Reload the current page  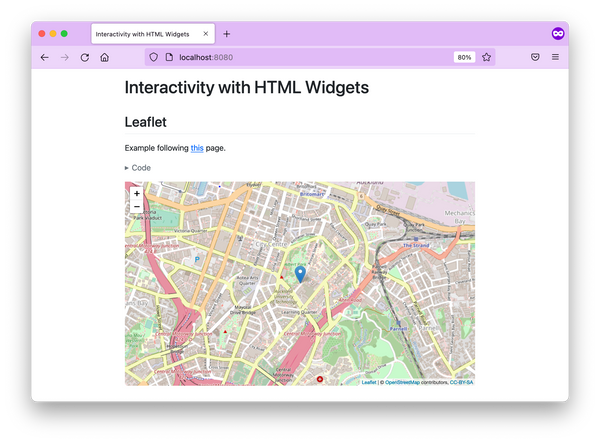coord(85,58)
